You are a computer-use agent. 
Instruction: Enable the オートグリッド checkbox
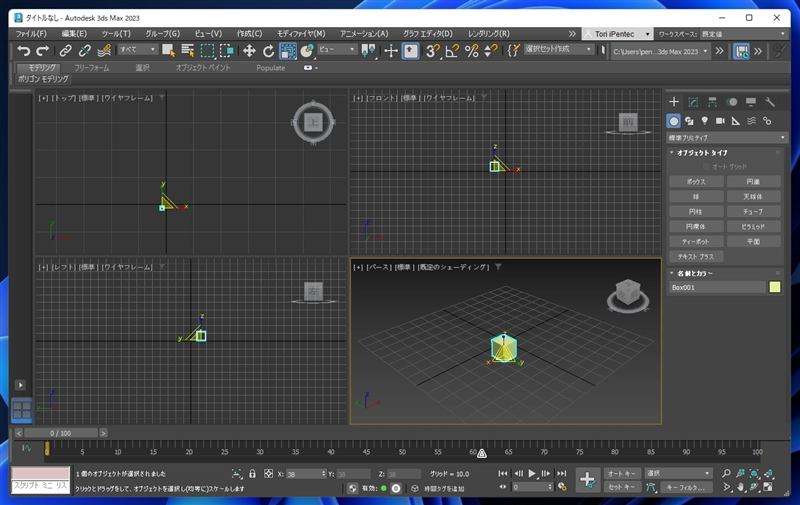[x=707, y=167]
